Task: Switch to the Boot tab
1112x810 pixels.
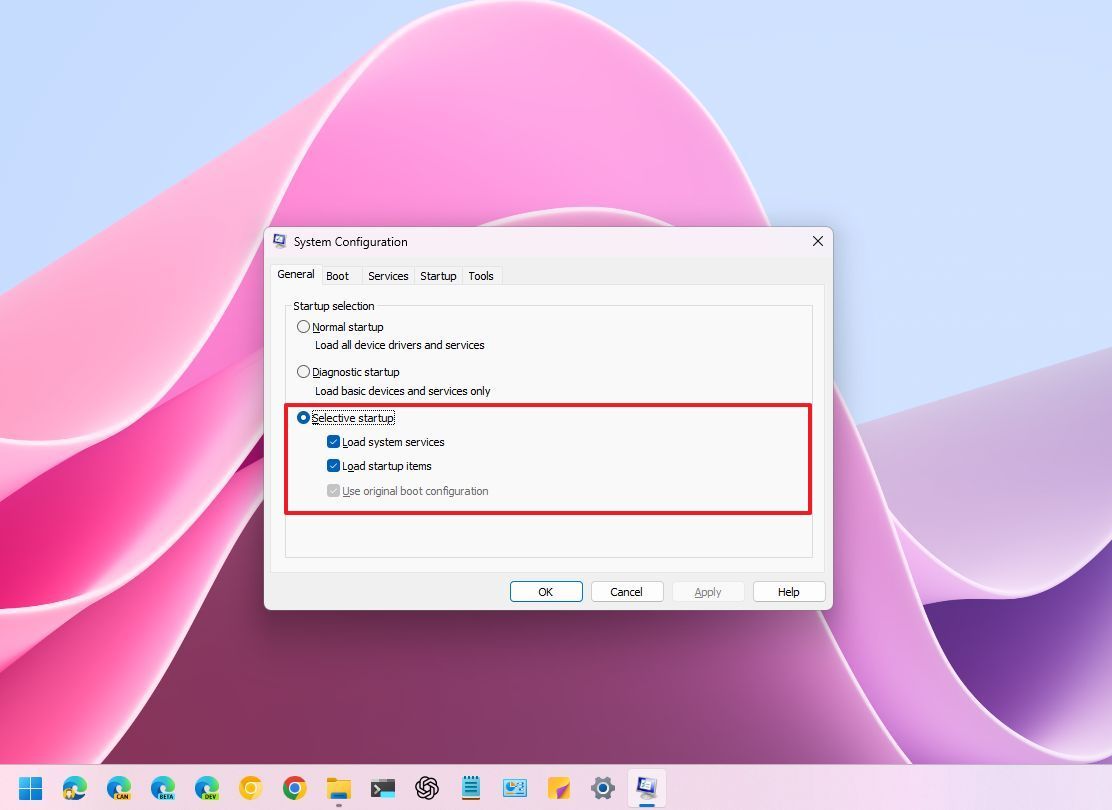Action: 339,275
